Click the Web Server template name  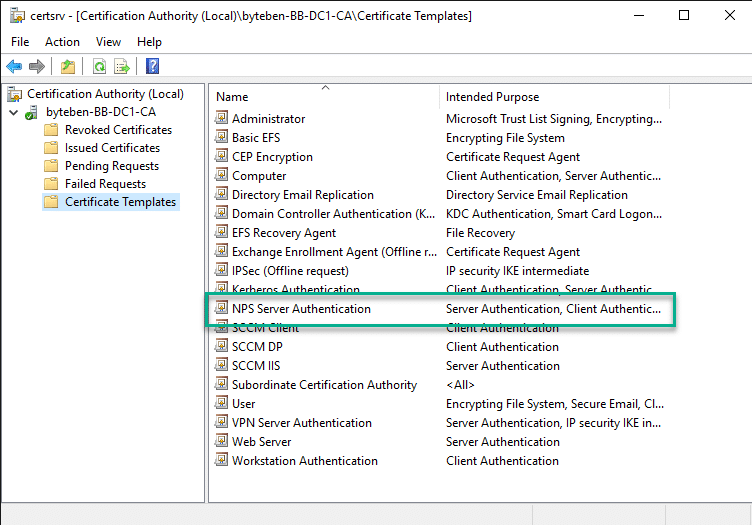[261, 442]
